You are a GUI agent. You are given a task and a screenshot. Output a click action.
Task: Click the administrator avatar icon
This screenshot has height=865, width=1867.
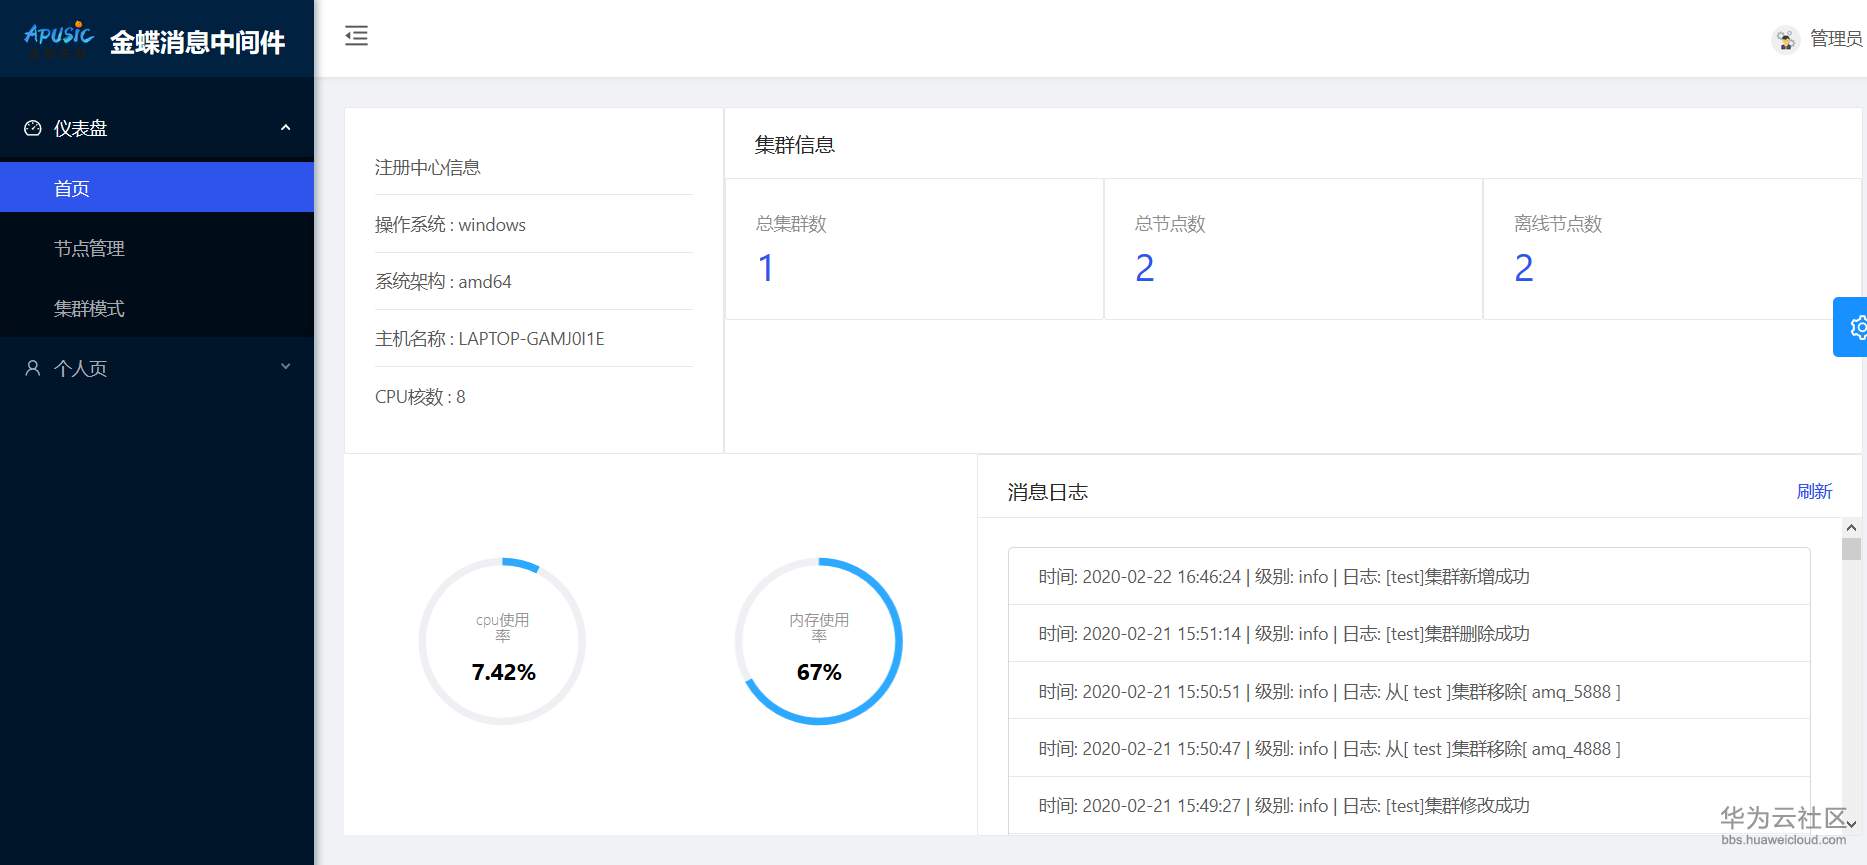tap(1785, 39)
